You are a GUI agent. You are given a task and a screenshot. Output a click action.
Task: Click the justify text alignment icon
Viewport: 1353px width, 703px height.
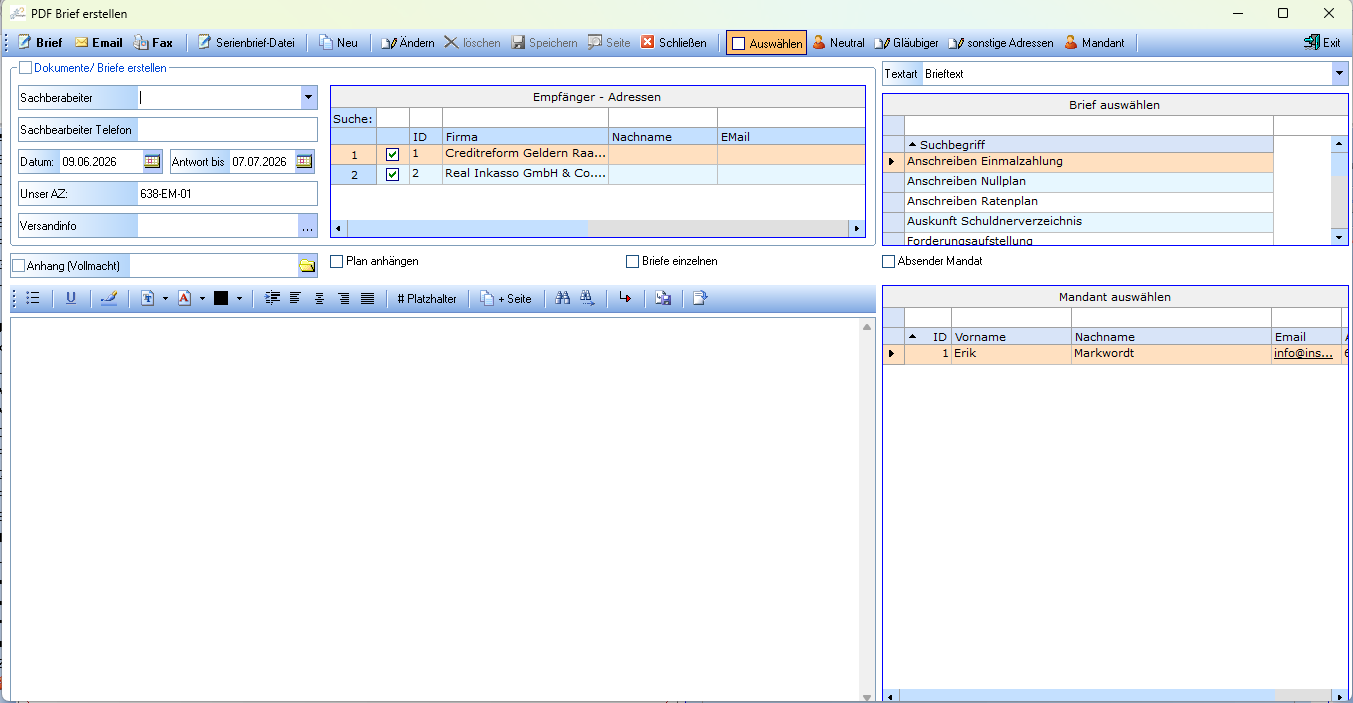[x=367, y=298]
